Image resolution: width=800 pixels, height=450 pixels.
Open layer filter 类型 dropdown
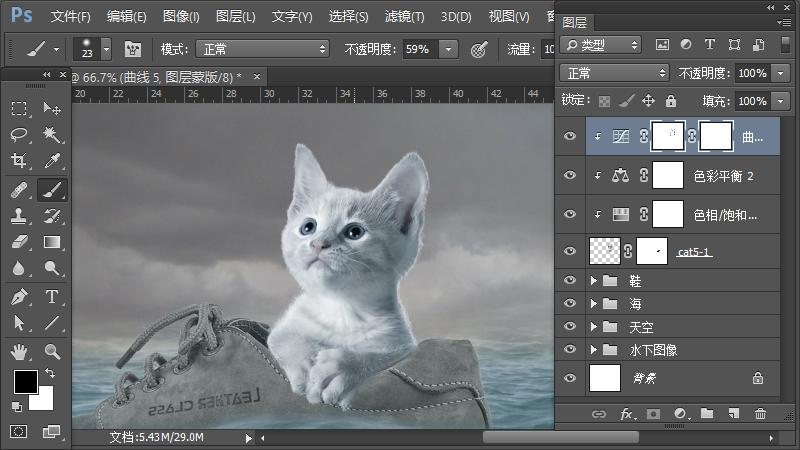tap(601, 45)
